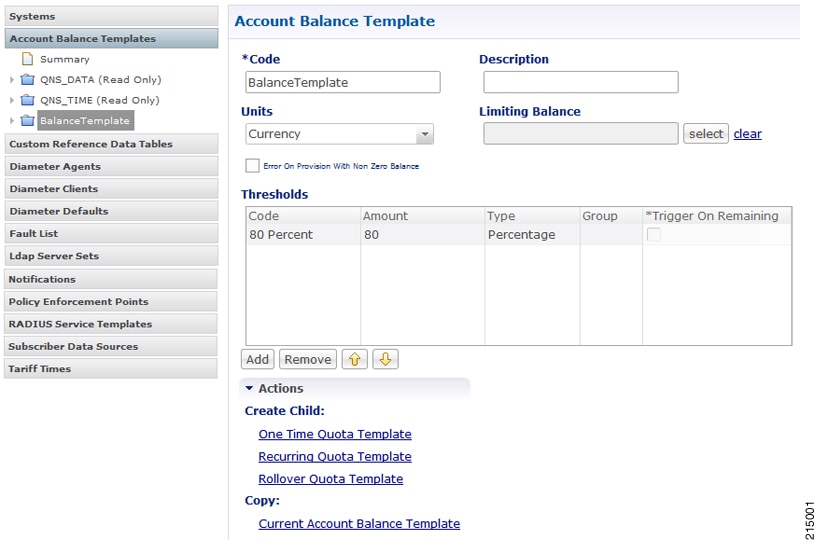Click the Percentage type cell

533,235
